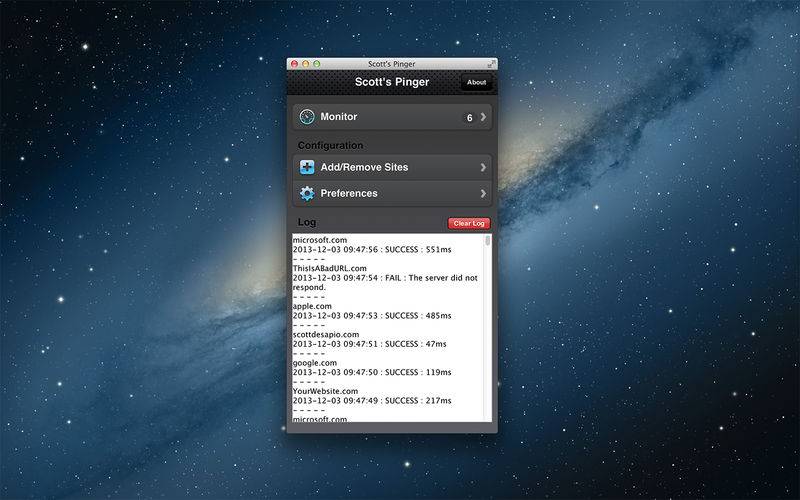Click the fullscreen arrows icon in title bar
The height and width of the screenshot is (500, 800).
491,64
